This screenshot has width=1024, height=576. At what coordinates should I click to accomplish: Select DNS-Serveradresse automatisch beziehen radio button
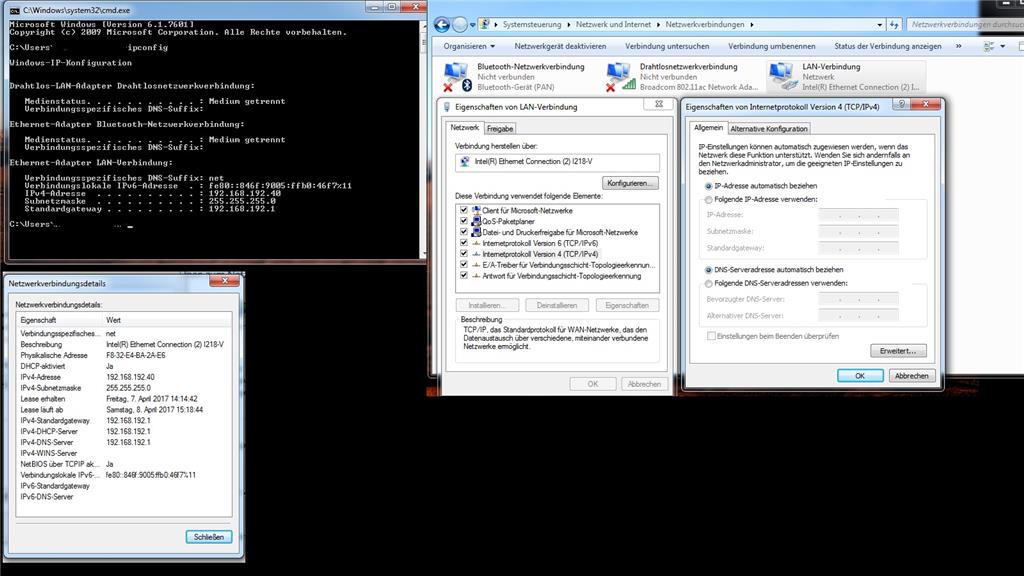pyautogui.click(x=709, y=270)
